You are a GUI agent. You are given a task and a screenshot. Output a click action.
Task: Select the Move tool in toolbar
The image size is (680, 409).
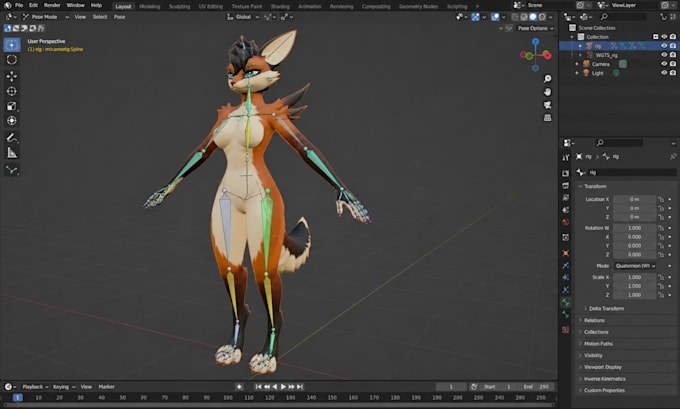[x=12, y=76]
